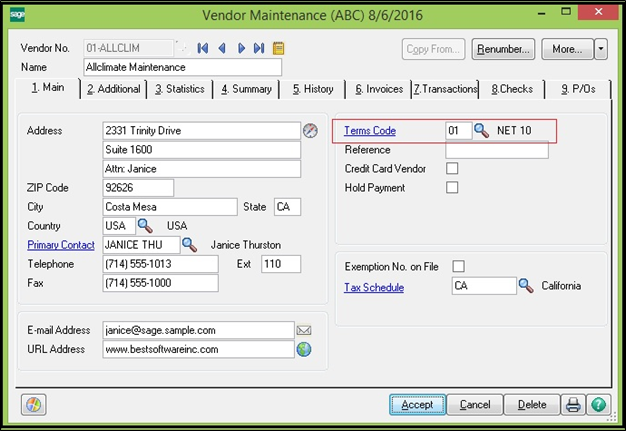Screen dimensions: 634x431
Task: Click the Ext field
Action: 281,264
